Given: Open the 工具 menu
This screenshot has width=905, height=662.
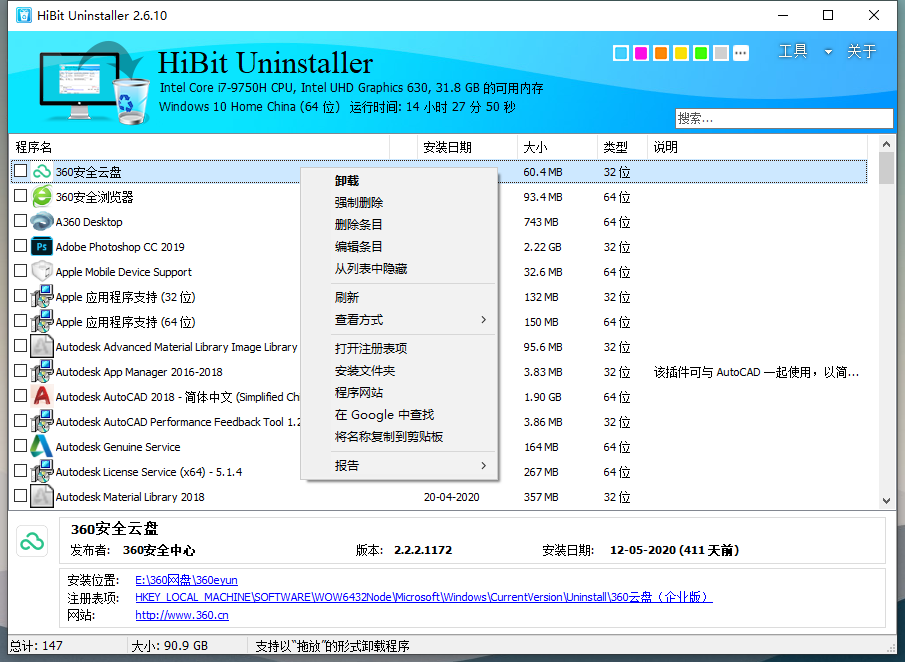Looking at the screenshot, I should 793,51.
